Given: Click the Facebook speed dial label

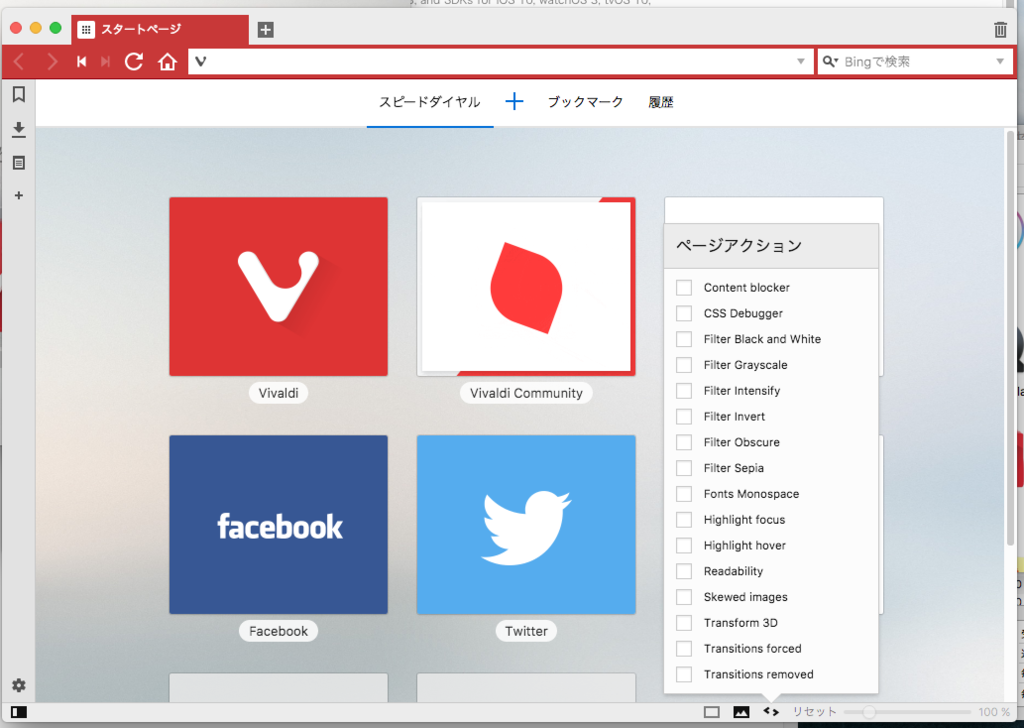Looking at the screenshot, I should [x=278, y=631].
